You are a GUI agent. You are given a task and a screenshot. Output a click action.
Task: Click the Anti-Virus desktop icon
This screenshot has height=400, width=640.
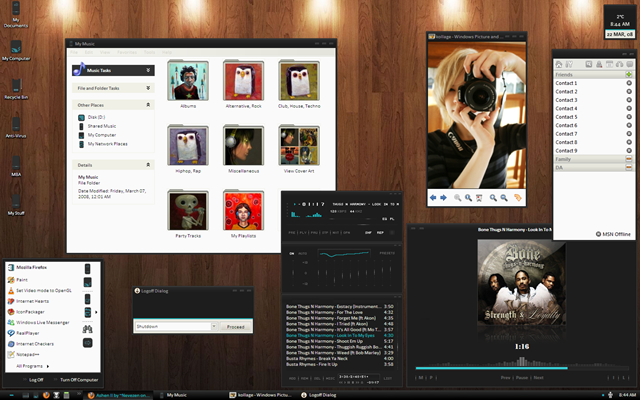click(x=15, y=121)
